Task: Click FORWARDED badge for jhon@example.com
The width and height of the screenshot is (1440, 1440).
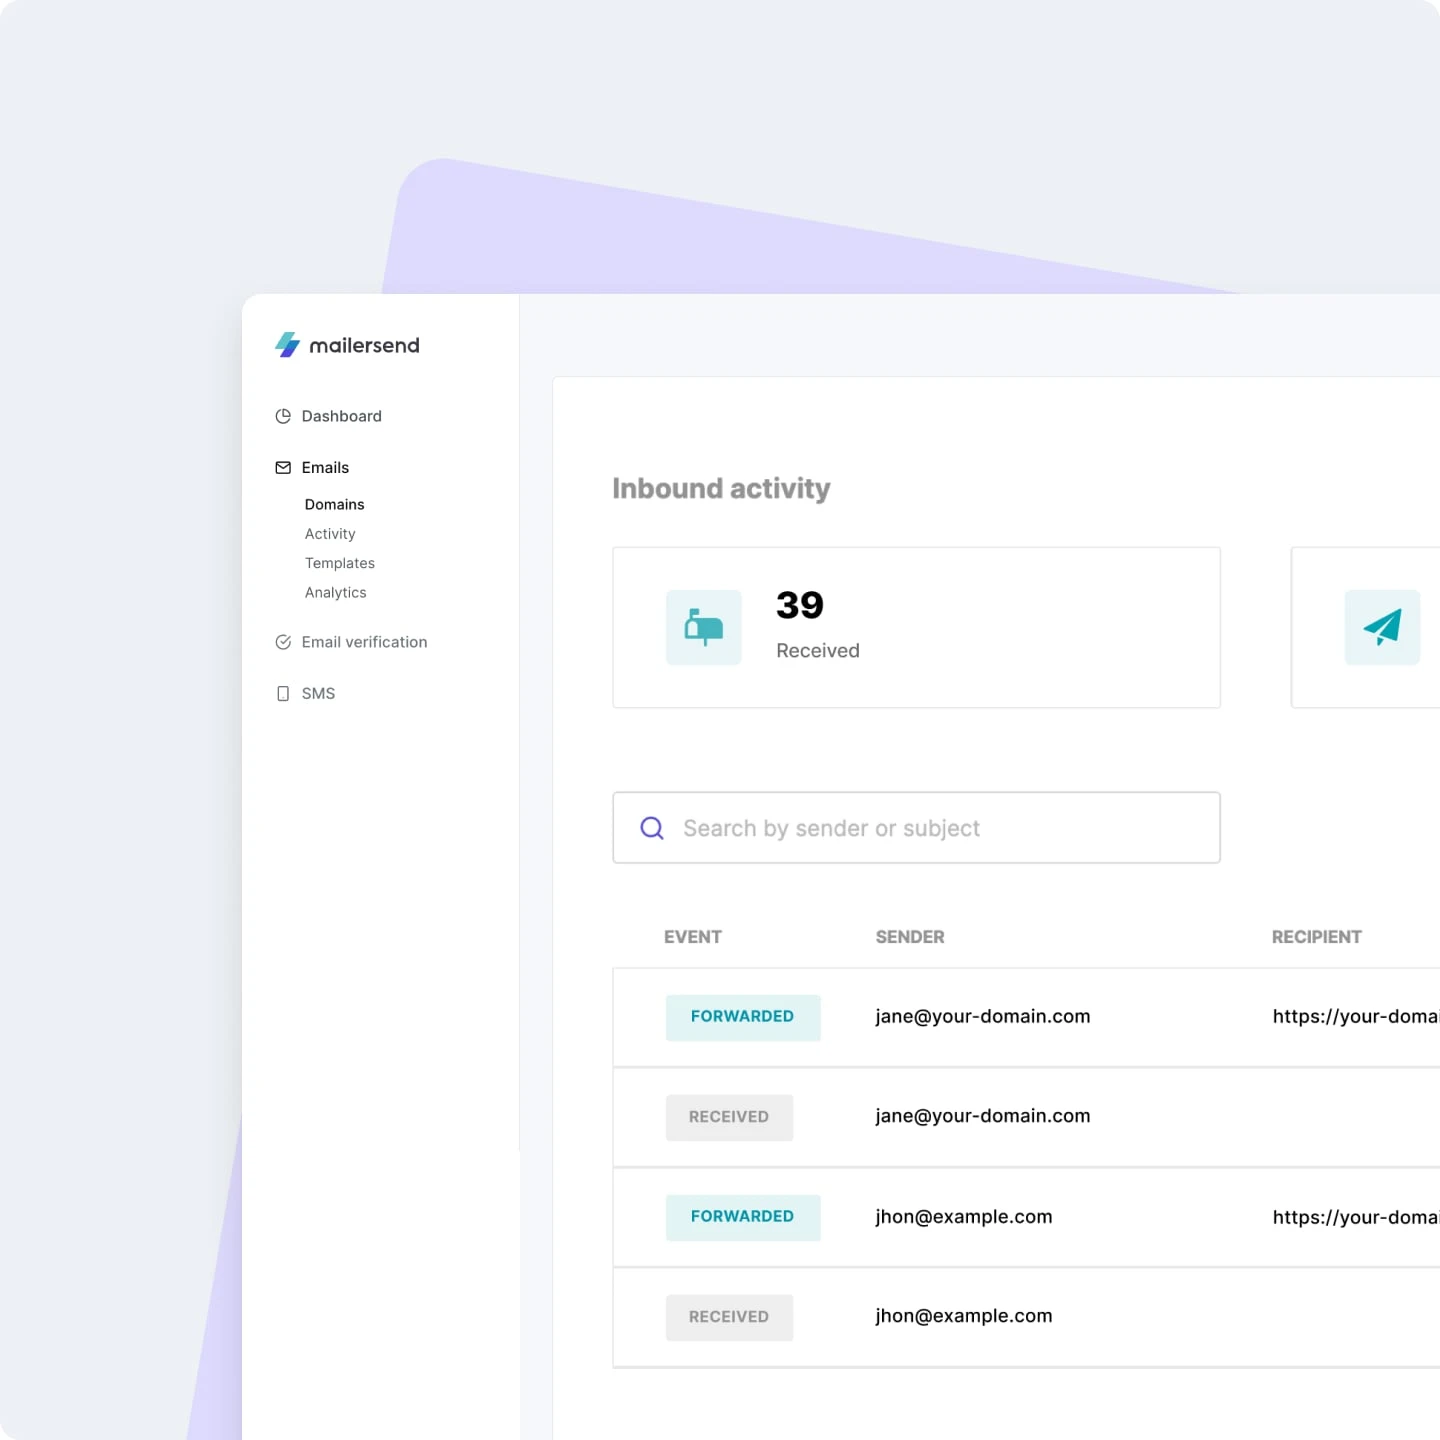Action: [743, 1217]
